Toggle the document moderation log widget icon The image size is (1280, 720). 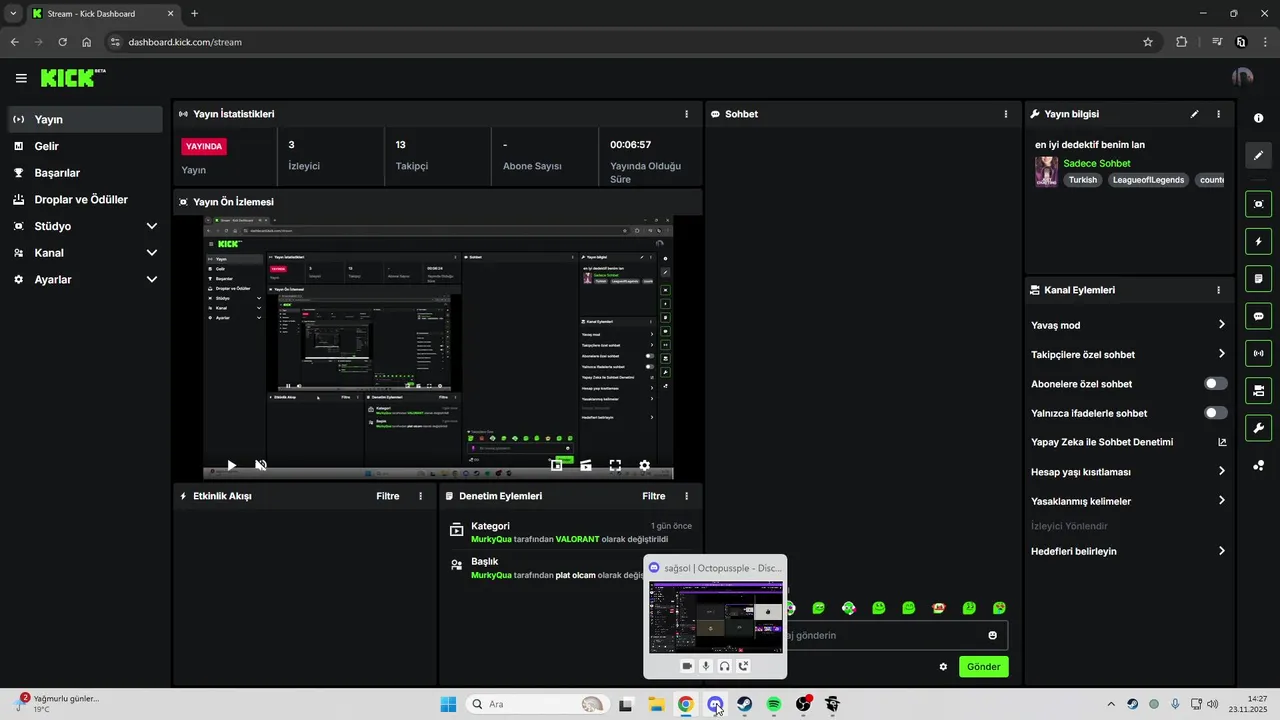(1258, 279)
